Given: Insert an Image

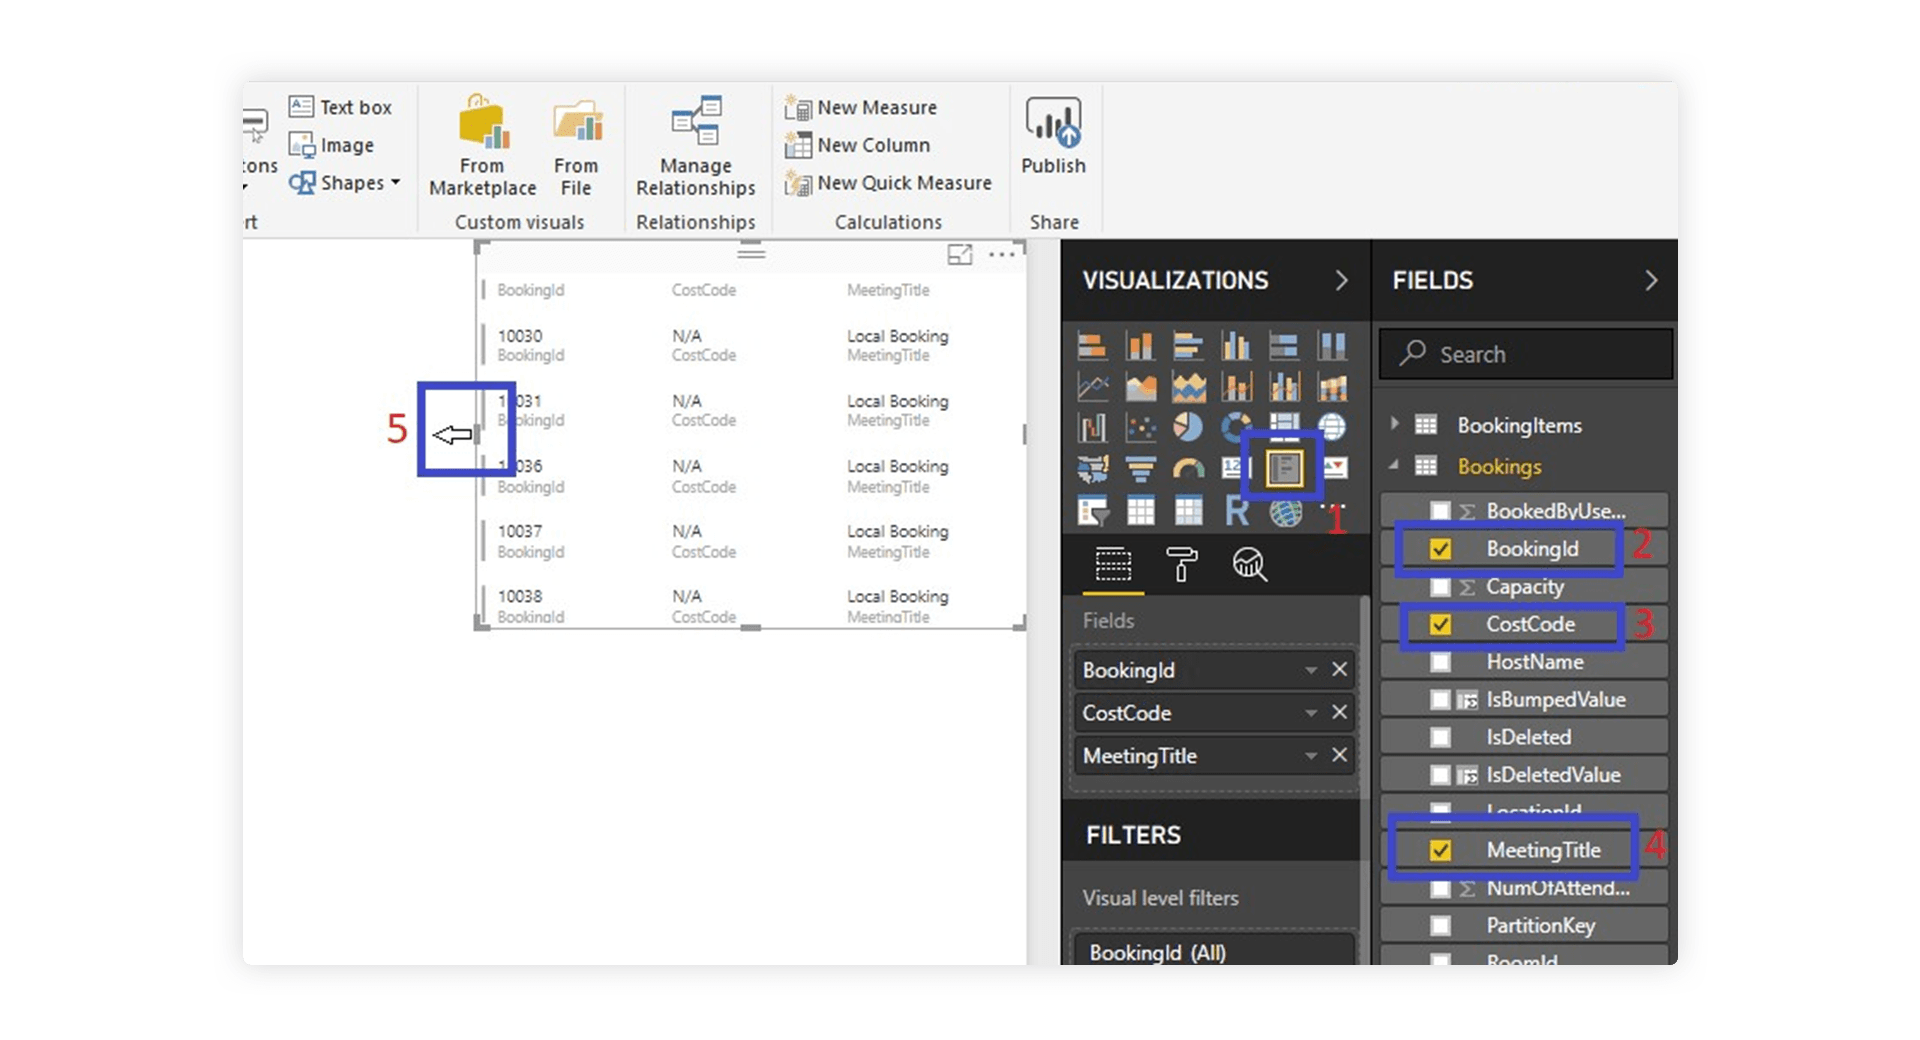Looking at the screenshot, I should pos(331,145).
